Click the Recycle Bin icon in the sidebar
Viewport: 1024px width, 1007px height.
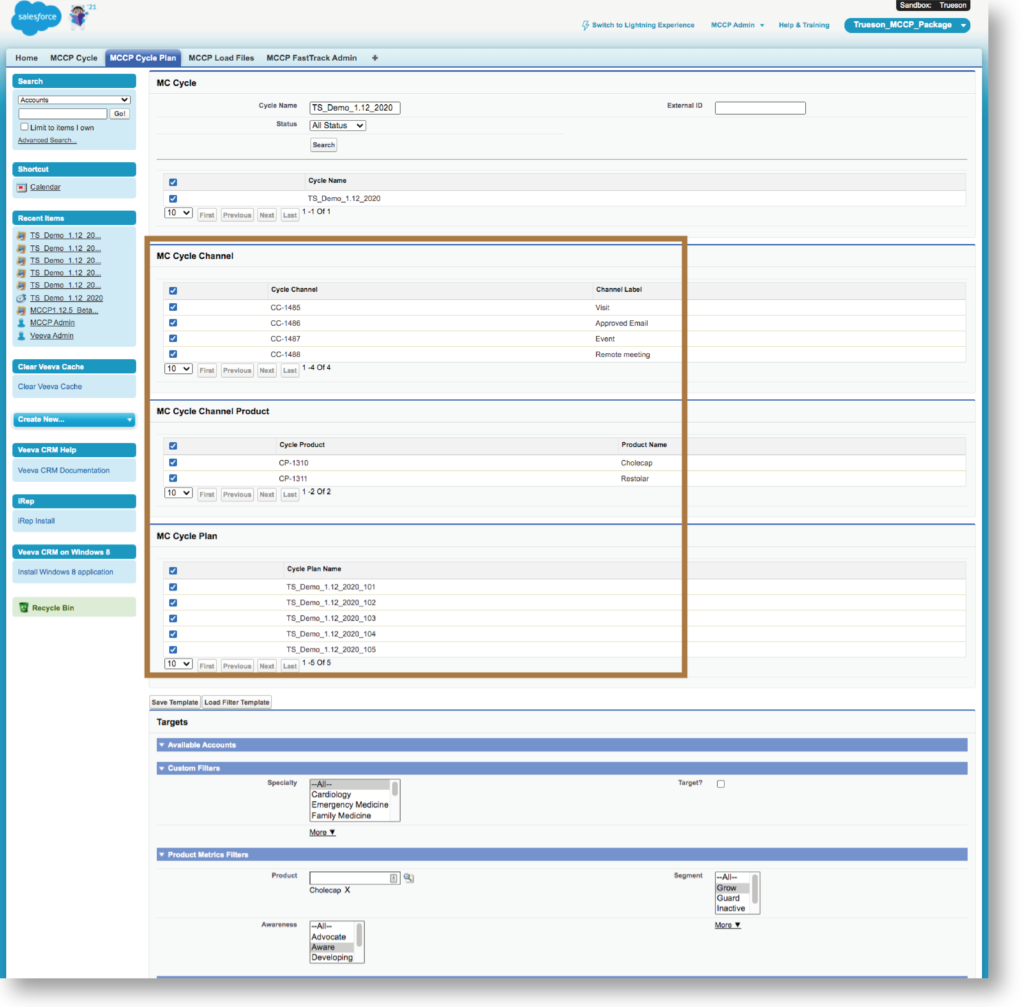click(24, 608)
